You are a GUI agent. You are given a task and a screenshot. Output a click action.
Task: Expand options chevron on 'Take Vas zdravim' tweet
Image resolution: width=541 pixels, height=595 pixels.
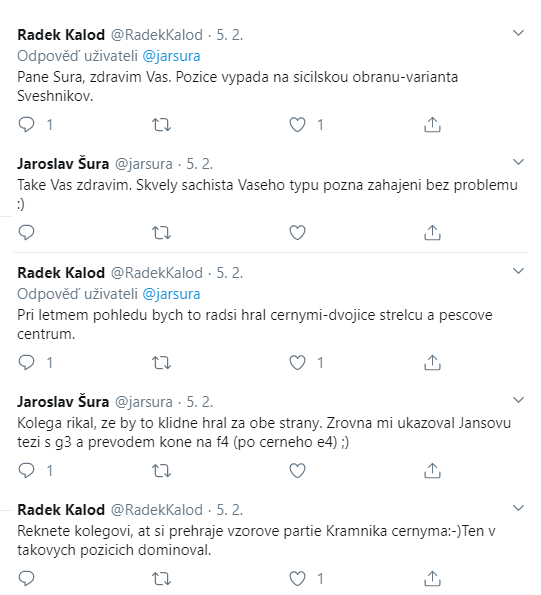(518, 162)
